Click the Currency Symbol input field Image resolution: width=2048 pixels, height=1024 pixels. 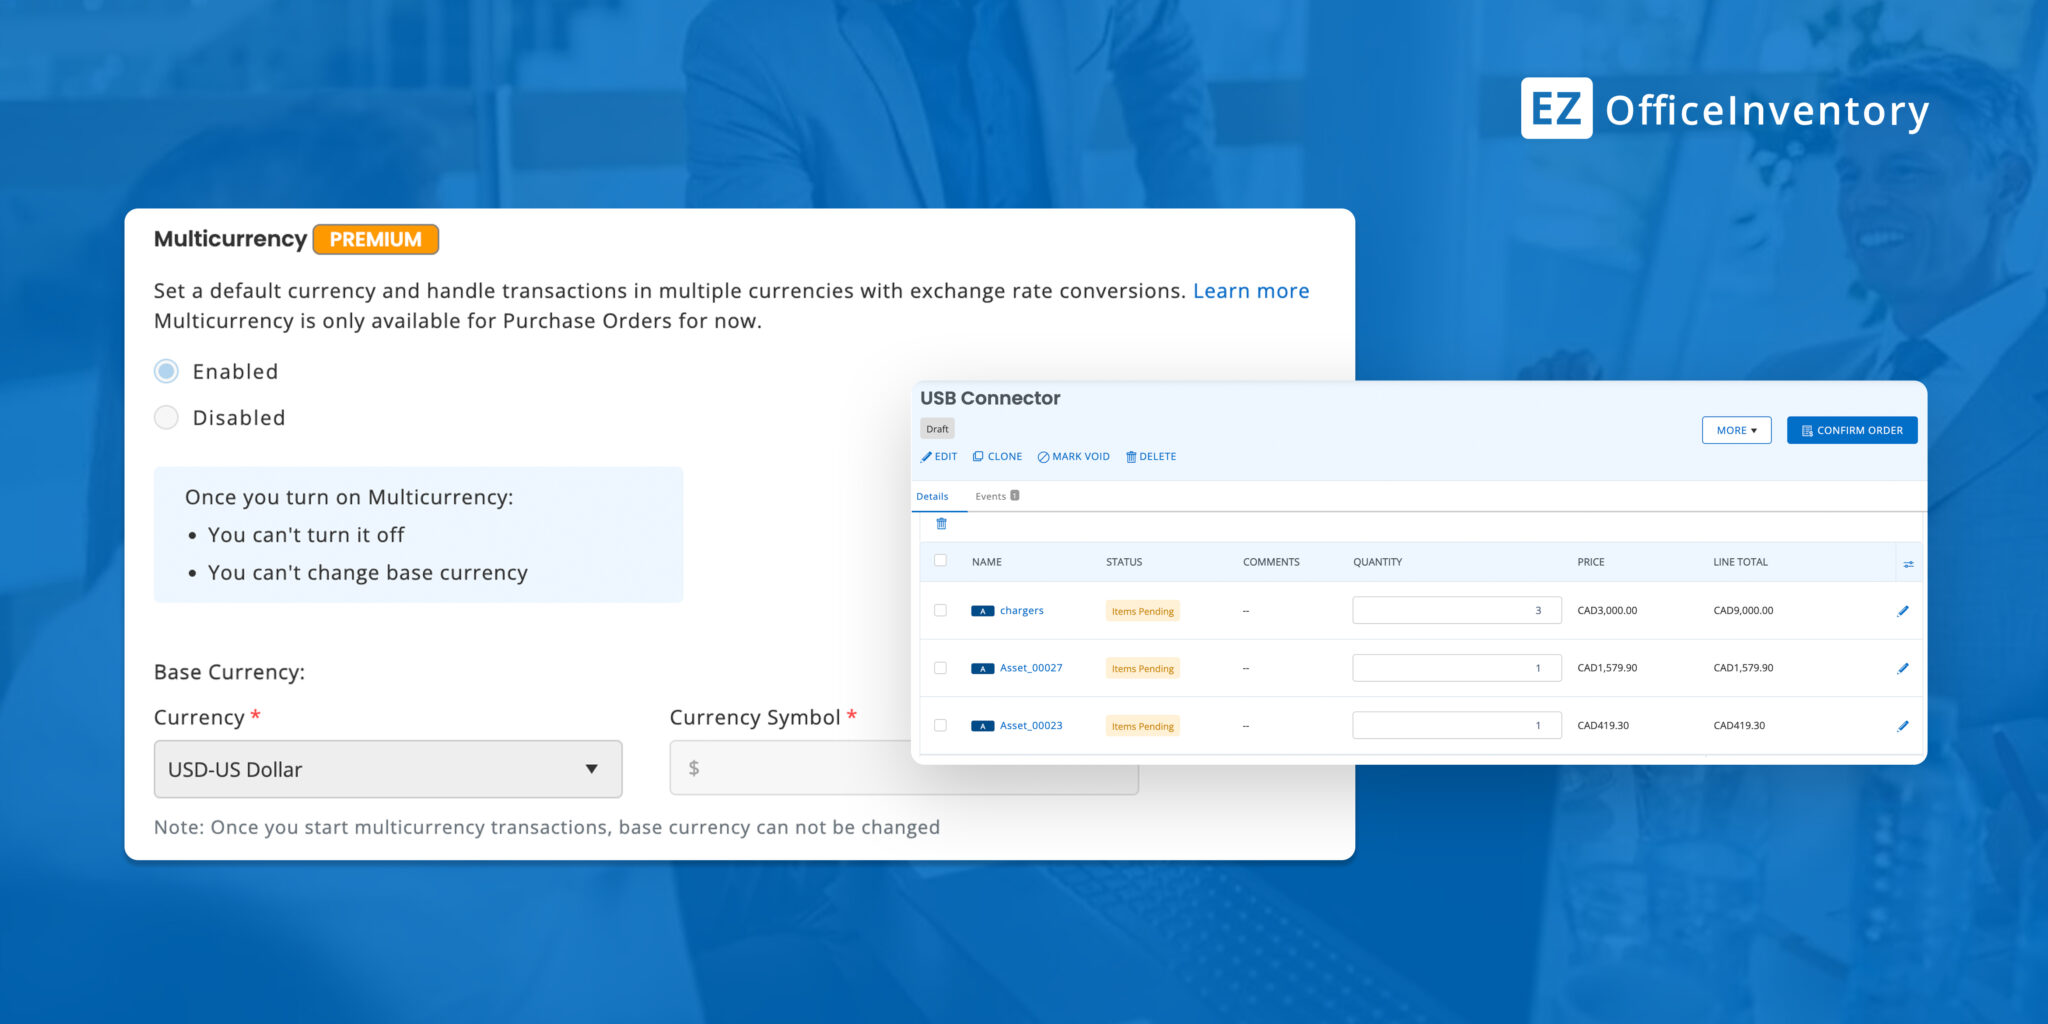click(903, 768)
